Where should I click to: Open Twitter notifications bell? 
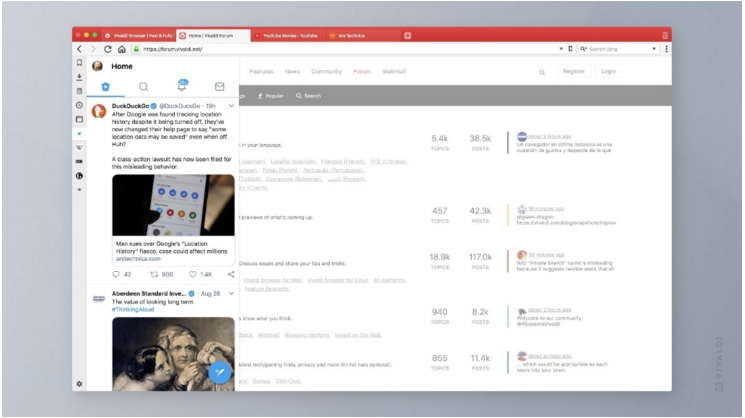click(182, 86)
